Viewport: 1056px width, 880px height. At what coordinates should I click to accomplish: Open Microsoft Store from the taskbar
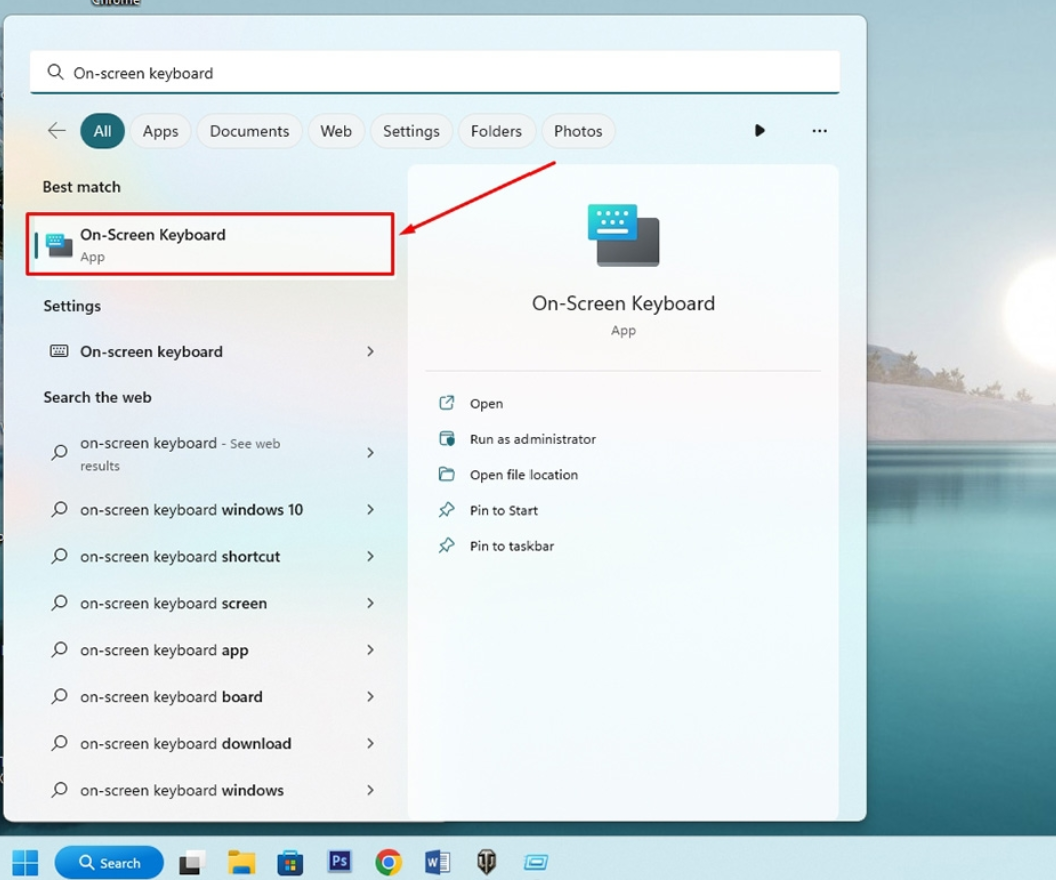[290, 862]
